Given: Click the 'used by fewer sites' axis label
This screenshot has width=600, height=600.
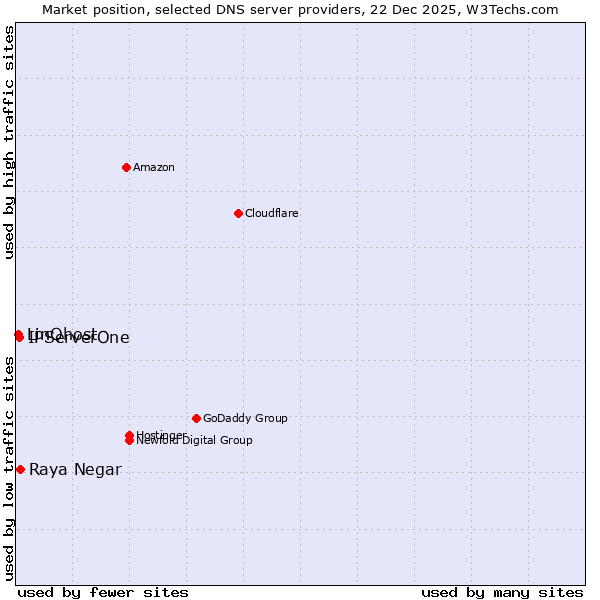Looking at the screenshot, I should (103, 593).
